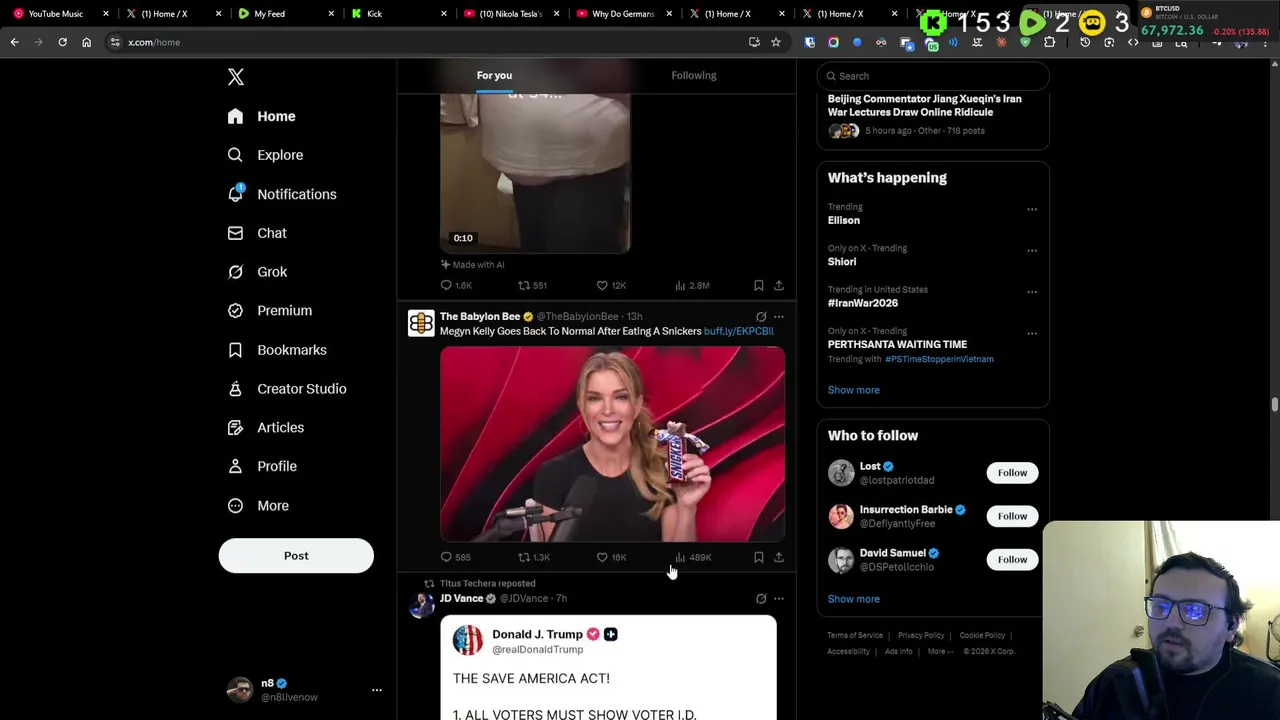Open Terms of Service link

pyautogui.click(x=855, y=636)
